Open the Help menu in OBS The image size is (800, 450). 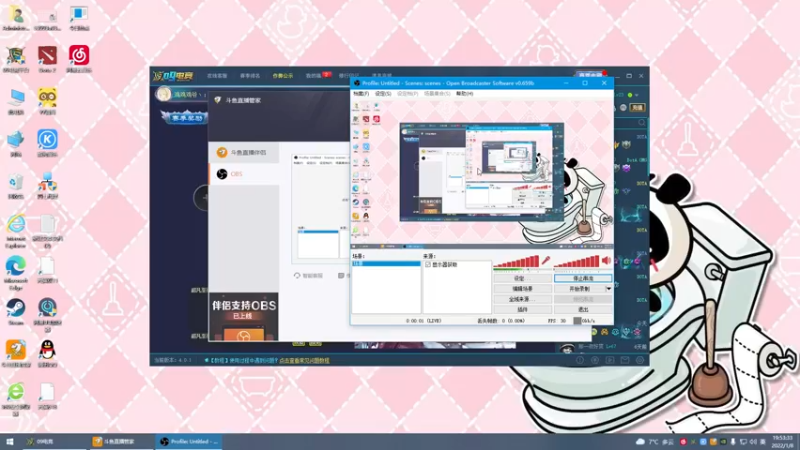[464, 94]
